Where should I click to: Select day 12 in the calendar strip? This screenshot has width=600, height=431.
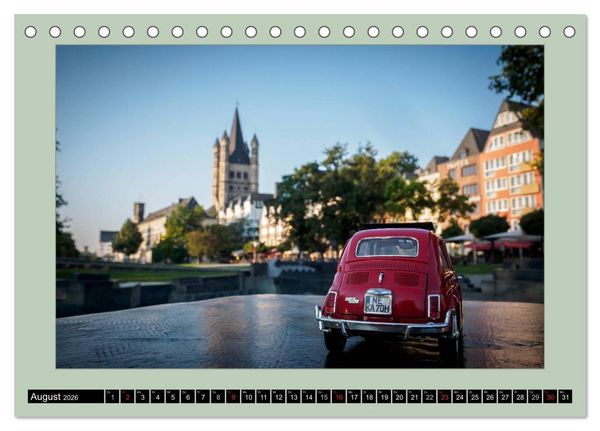(279, 397)
